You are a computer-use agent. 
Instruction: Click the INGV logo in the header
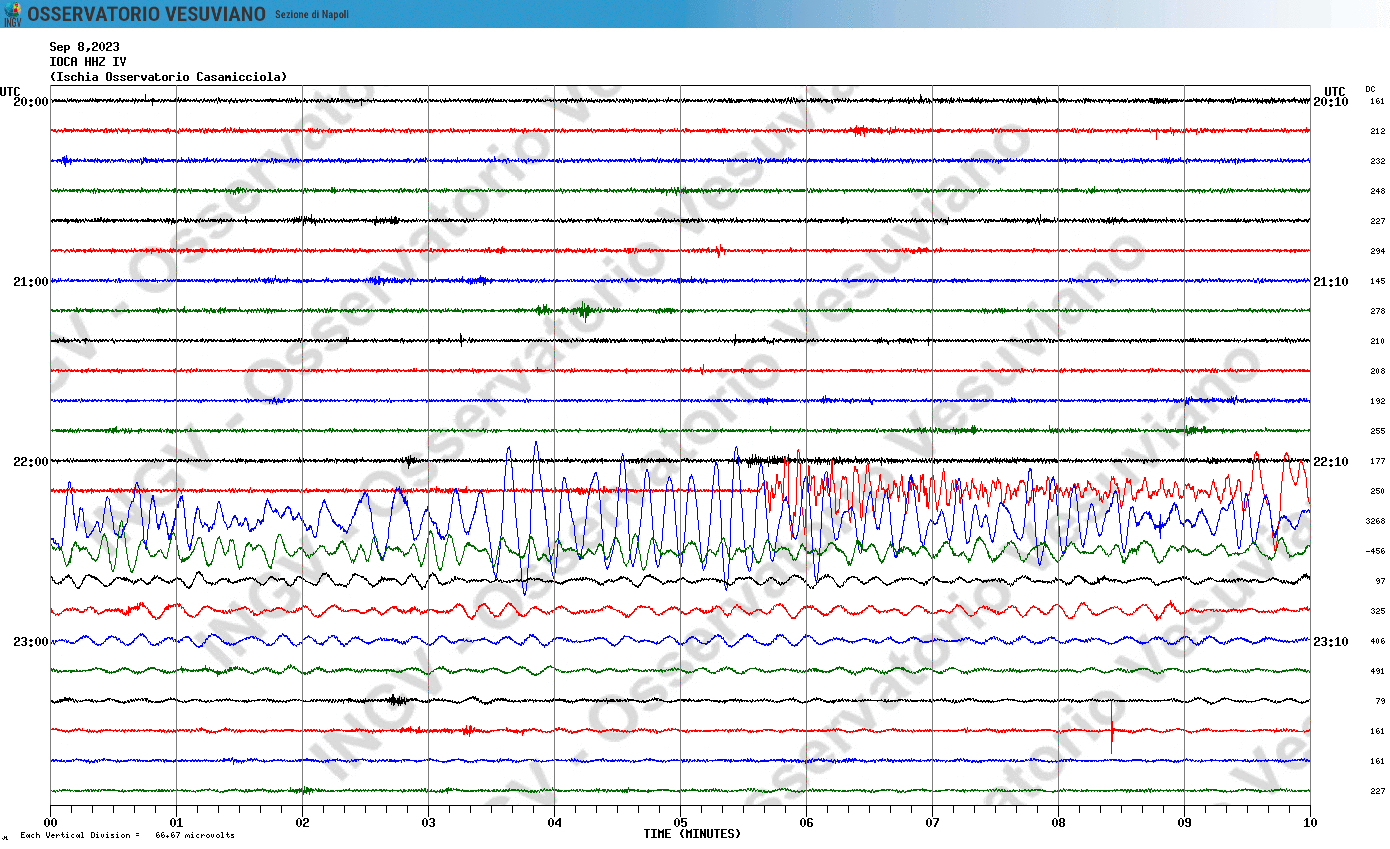pos(12,14)
